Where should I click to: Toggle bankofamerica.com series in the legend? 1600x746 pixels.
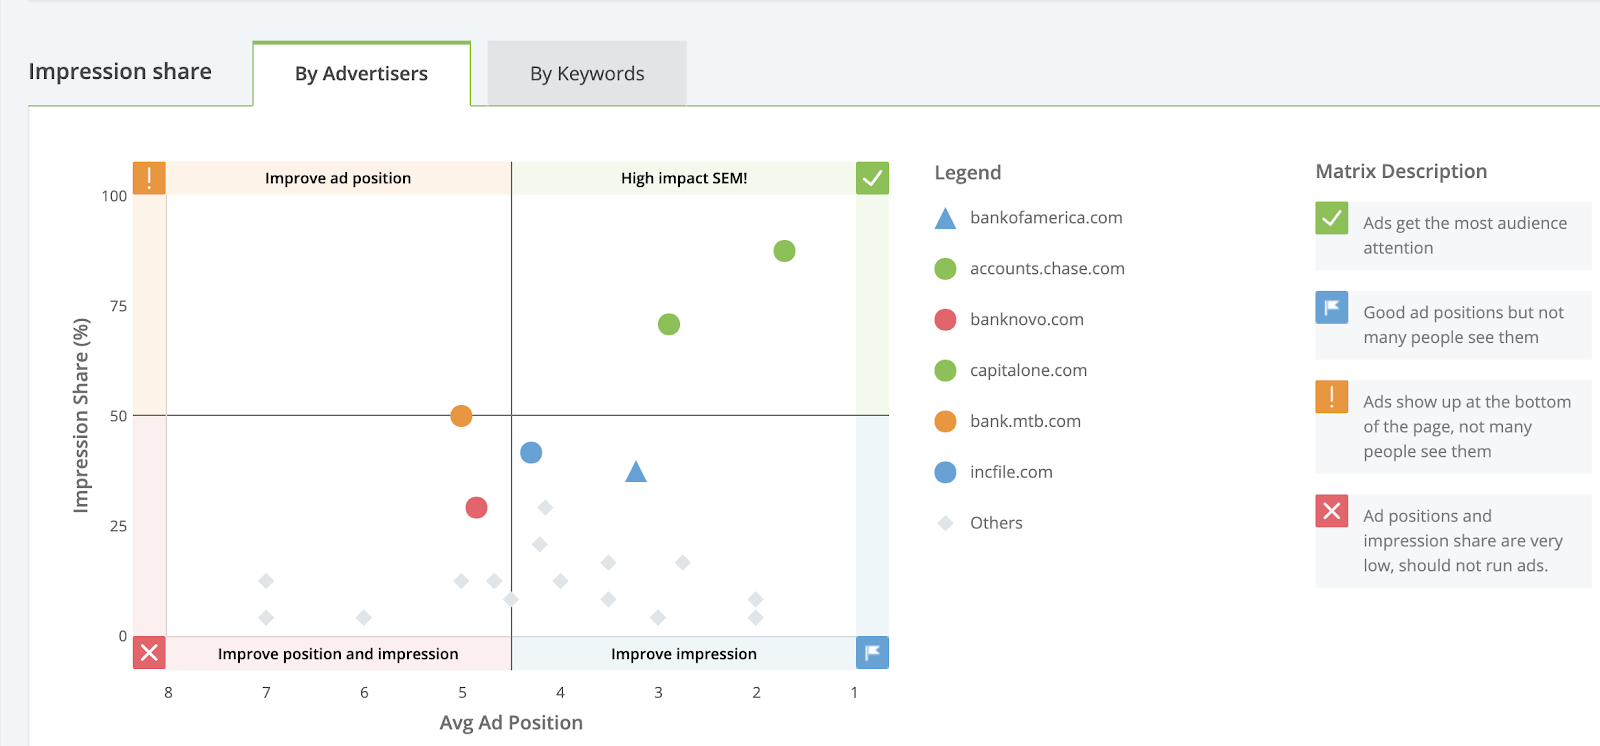pyautogui.click(x=1045, y=218)
